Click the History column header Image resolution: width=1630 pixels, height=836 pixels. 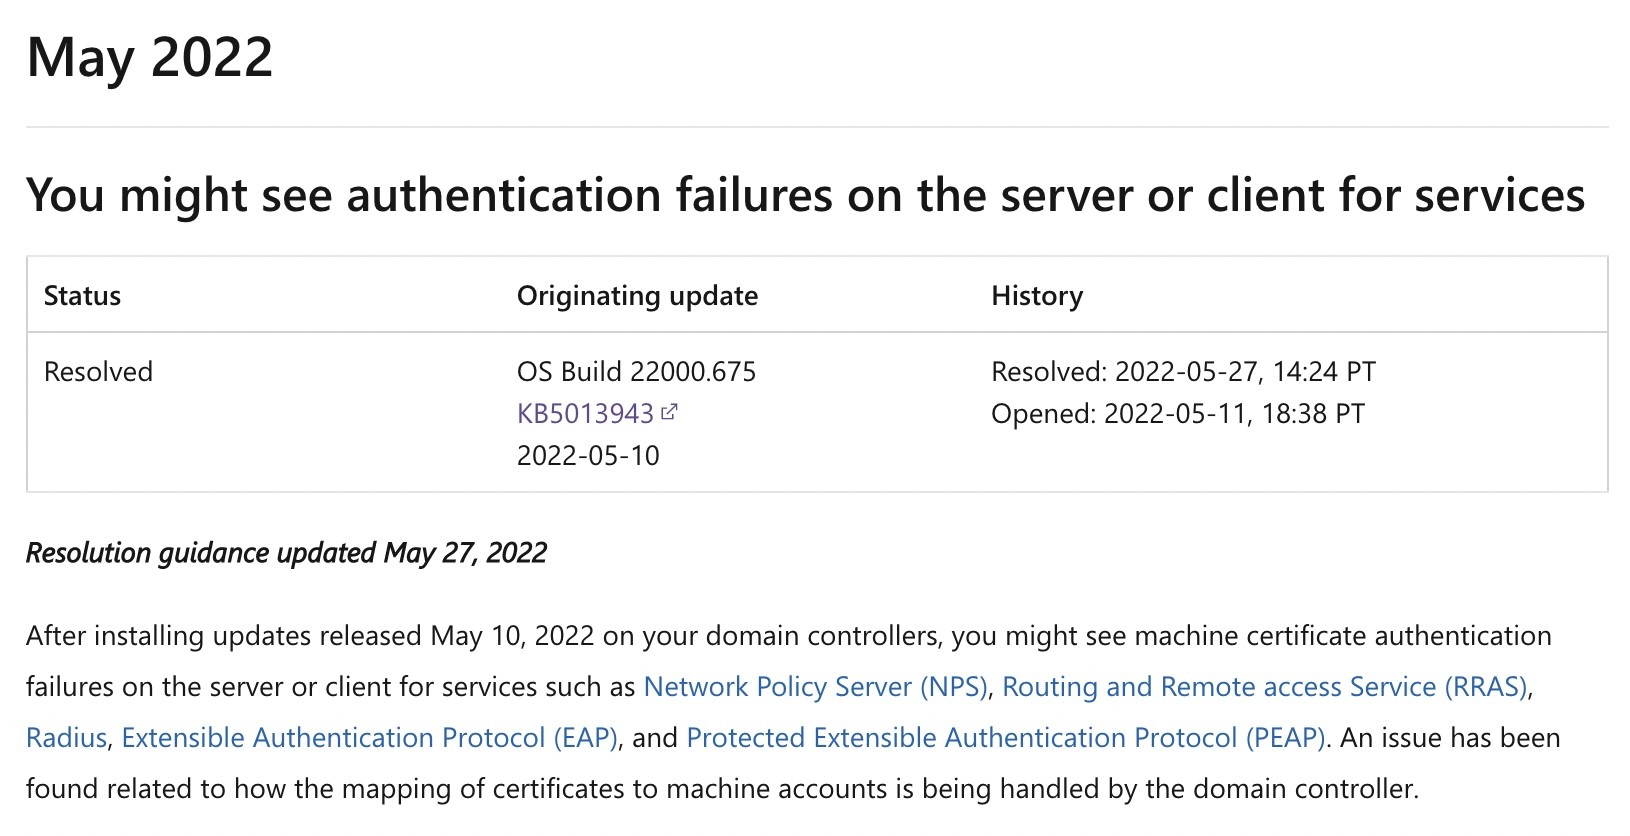click(1037, 296)
